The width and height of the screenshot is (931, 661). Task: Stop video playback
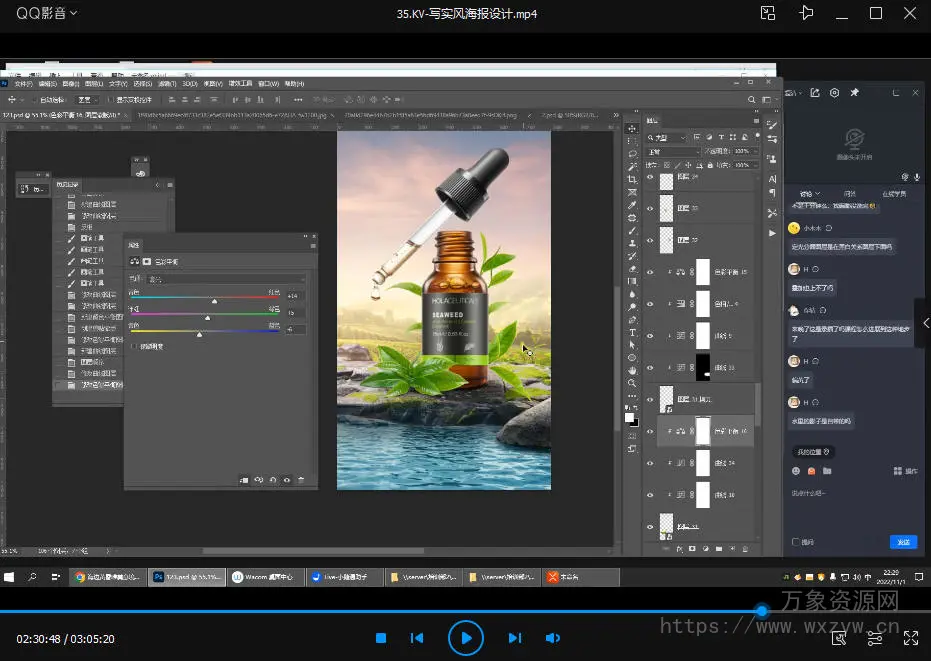coord(381,638)
